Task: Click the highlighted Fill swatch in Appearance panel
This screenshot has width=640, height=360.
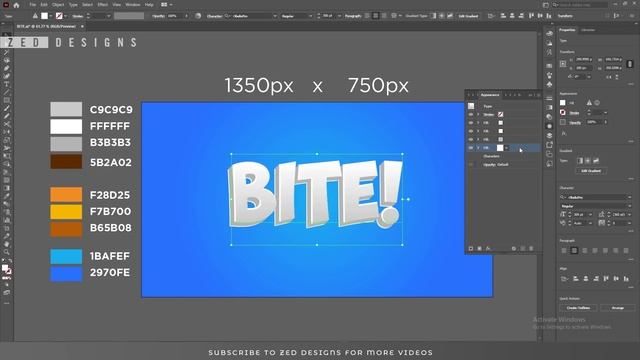Action: pyautogui.click(x=500, y=148)
